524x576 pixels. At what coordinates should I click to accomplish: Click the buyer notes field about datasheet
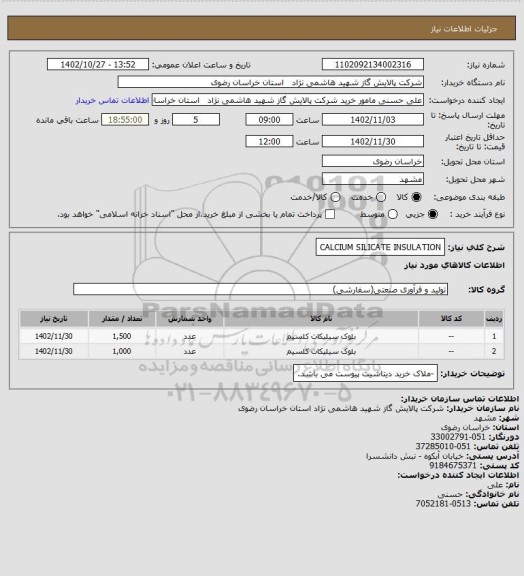coord(366,374)
